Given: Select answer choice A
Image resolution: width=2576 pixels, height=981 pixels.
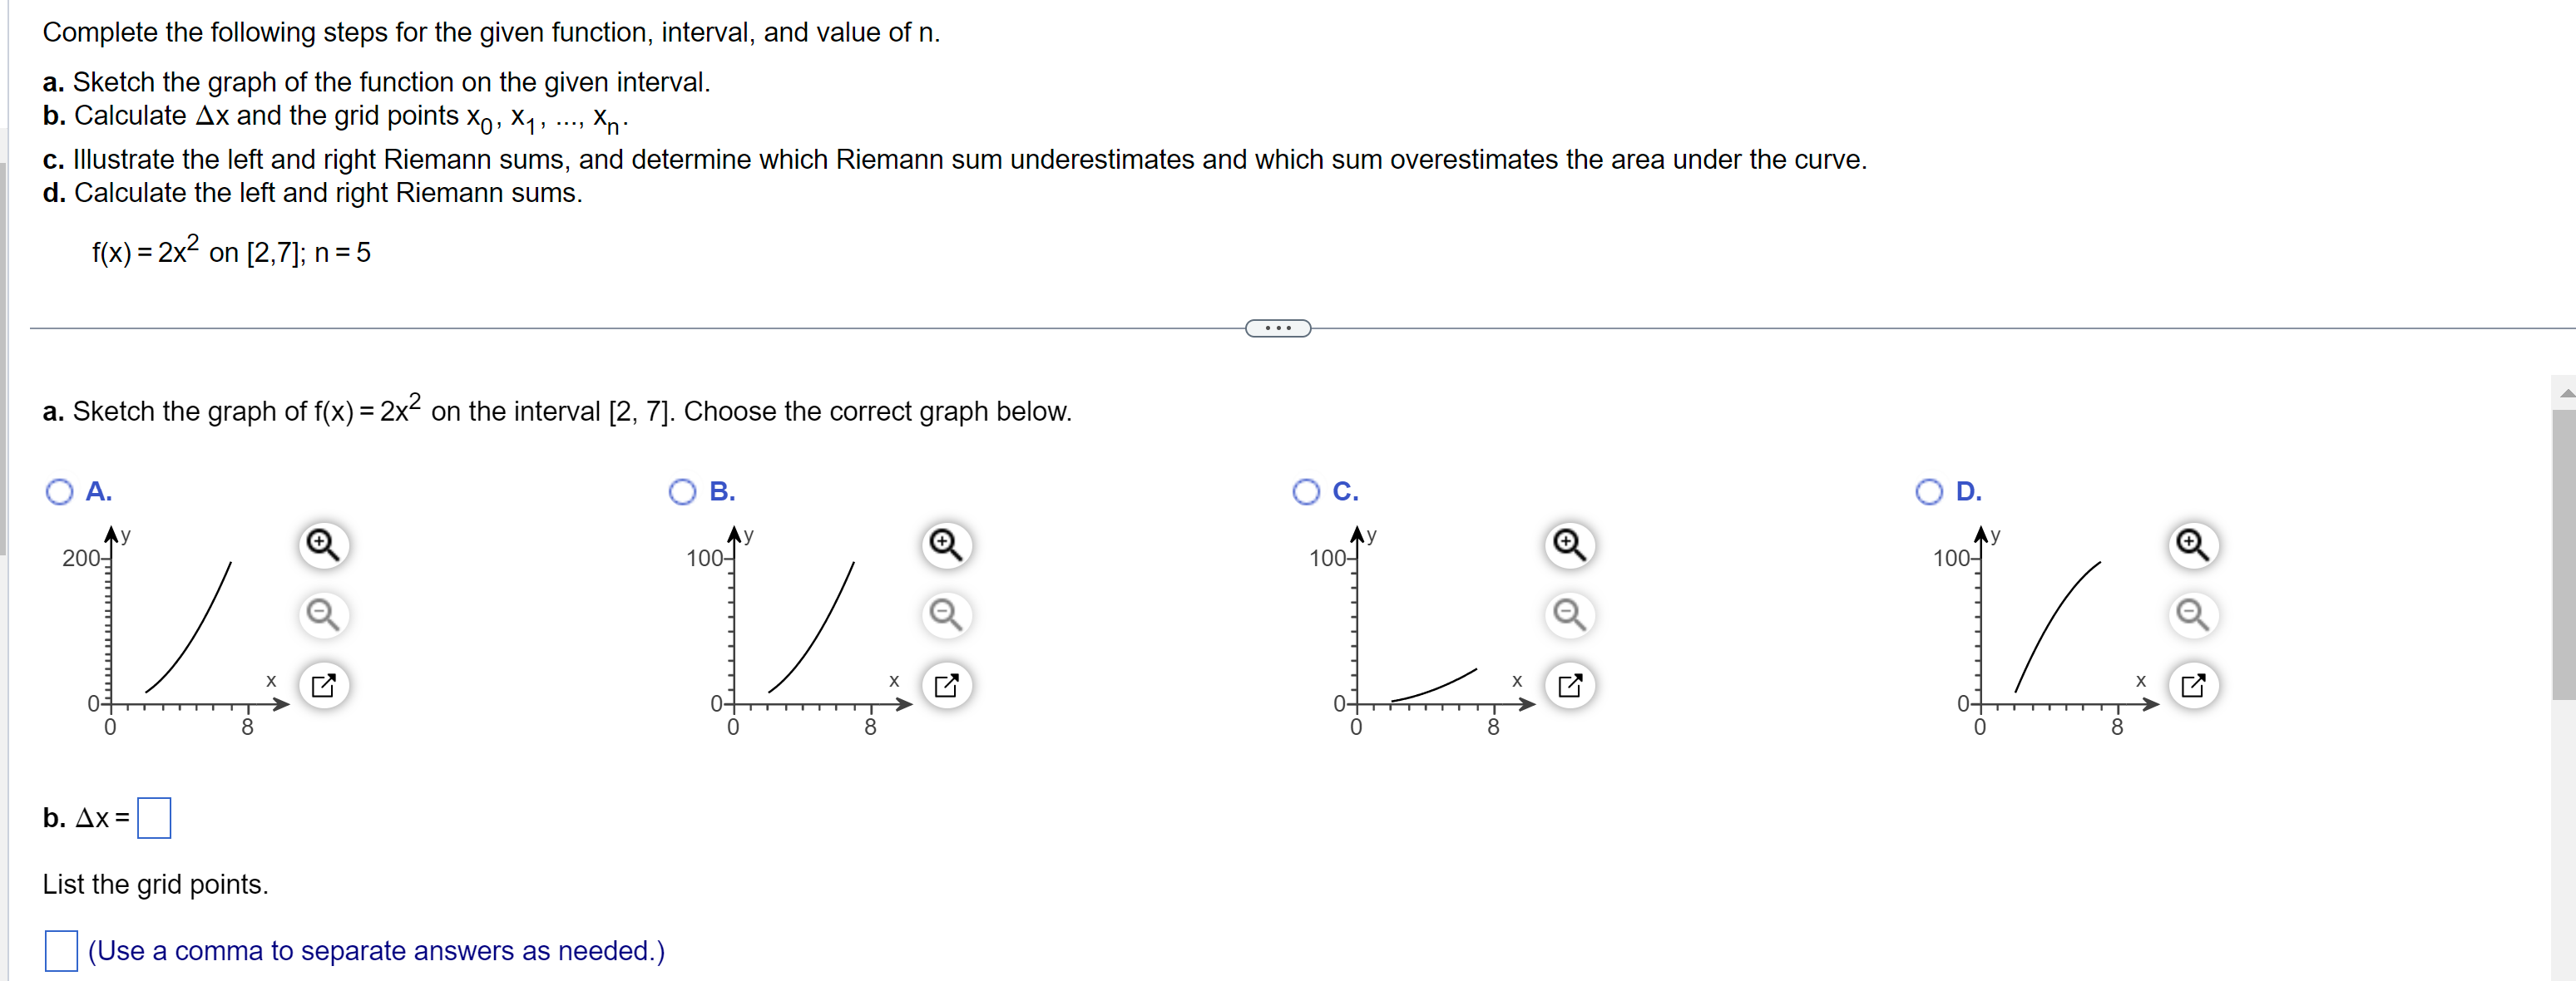Looking at the screenshot, I should [60, 491].
